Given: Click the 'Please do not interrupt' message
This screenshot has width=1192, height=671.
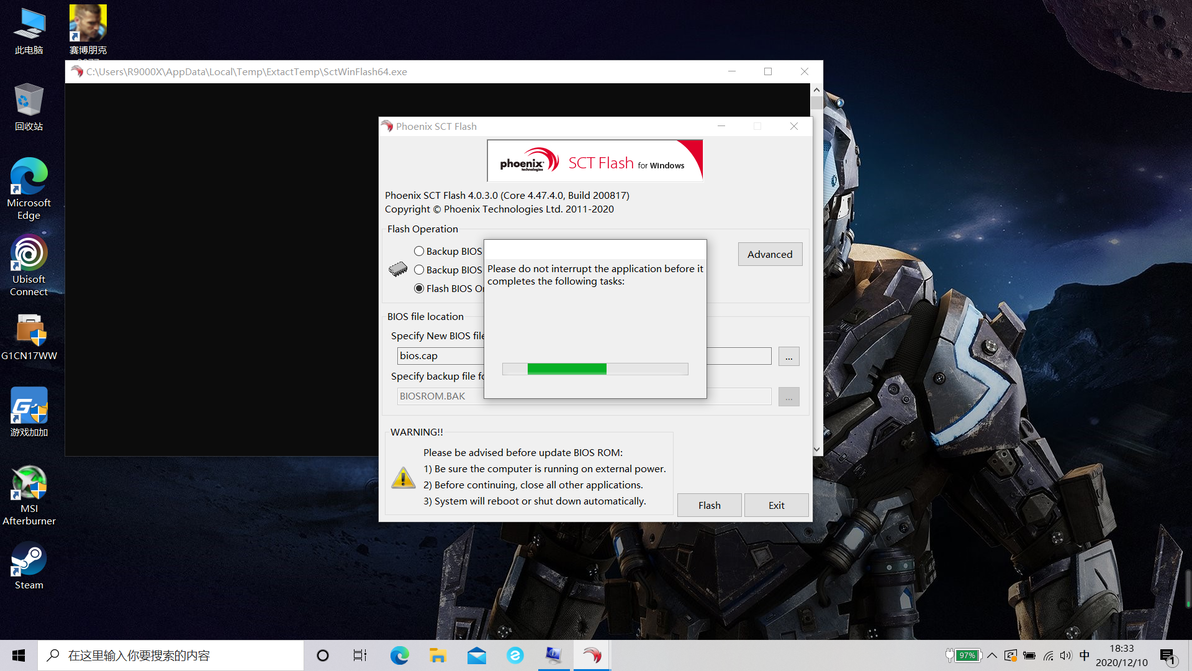Looking at the screenshot, I should point(595,274).
